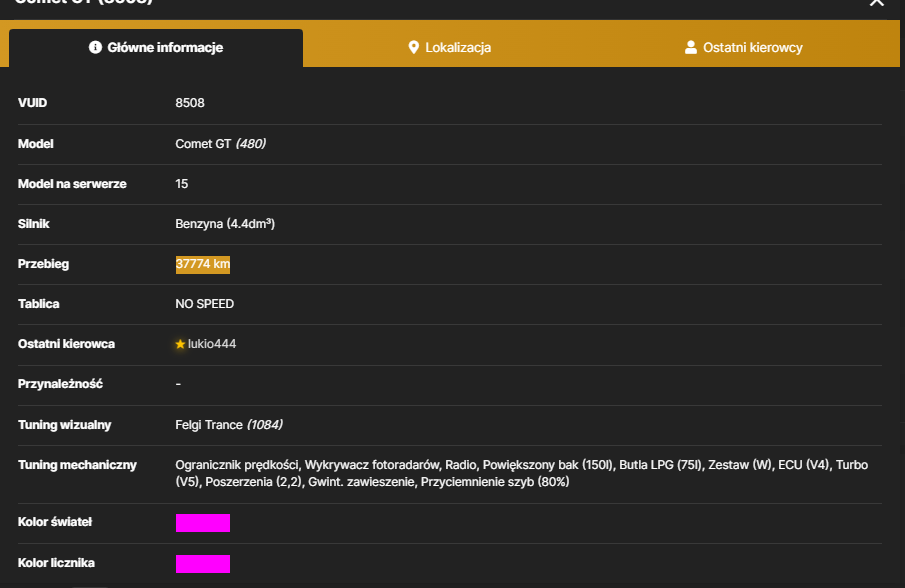Click the NO SPEED plate value

(204, 304)
